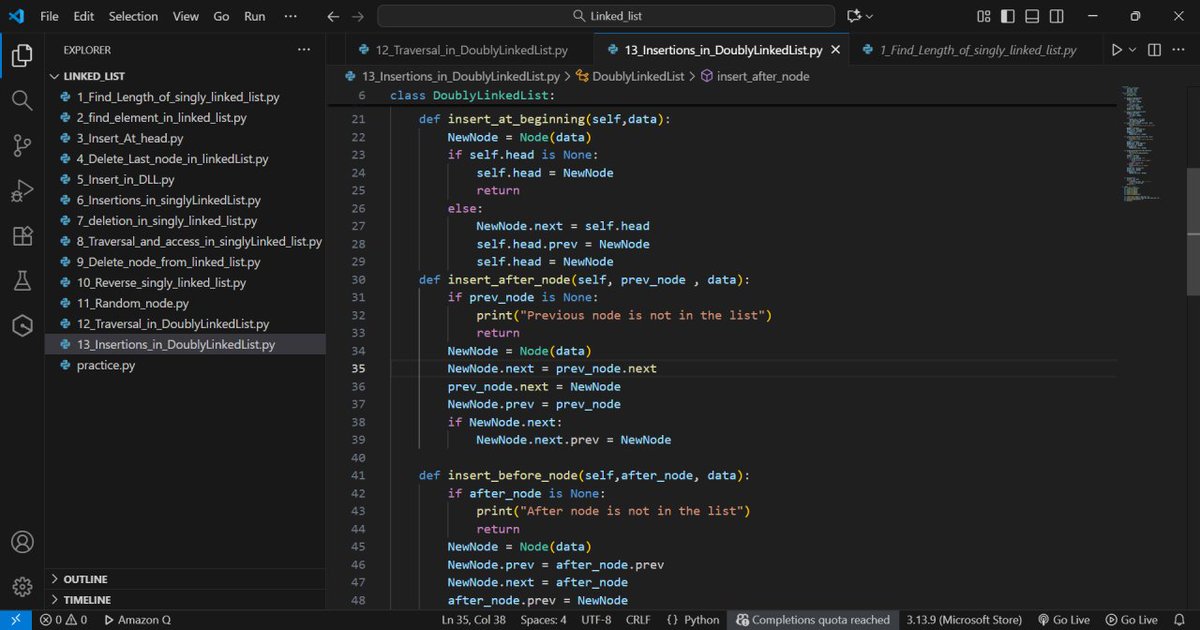The height and width of the screenshot is (630, 1200).
Task: Toggle the secondary side bar
Action: (1056, 15)
